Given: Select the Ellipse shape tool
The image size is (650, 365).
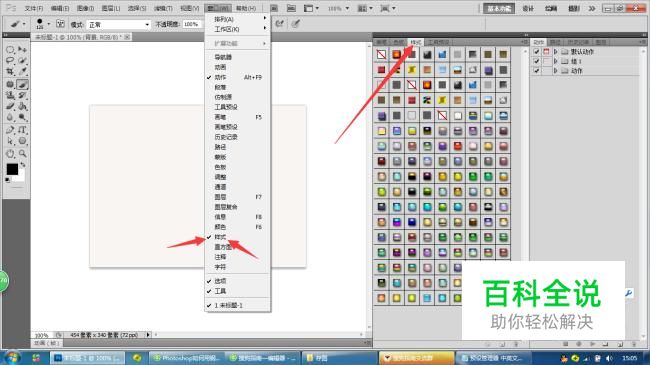Looking at the screenshot, I should point(22,141).
